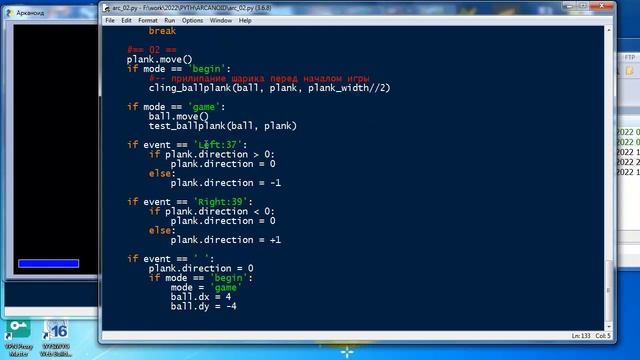
Task: Open the Format menu
Action: click(147, 20)
